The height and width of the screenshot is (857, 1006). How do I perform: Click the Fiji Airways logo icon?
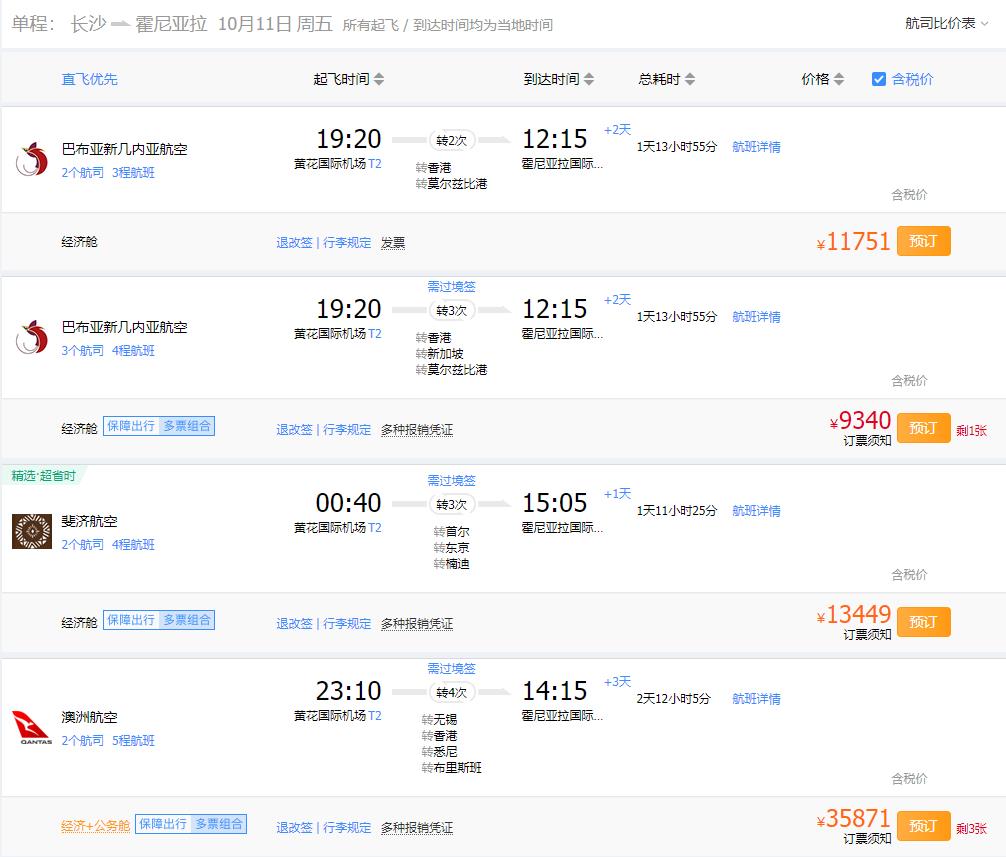(x=32, y=531)
